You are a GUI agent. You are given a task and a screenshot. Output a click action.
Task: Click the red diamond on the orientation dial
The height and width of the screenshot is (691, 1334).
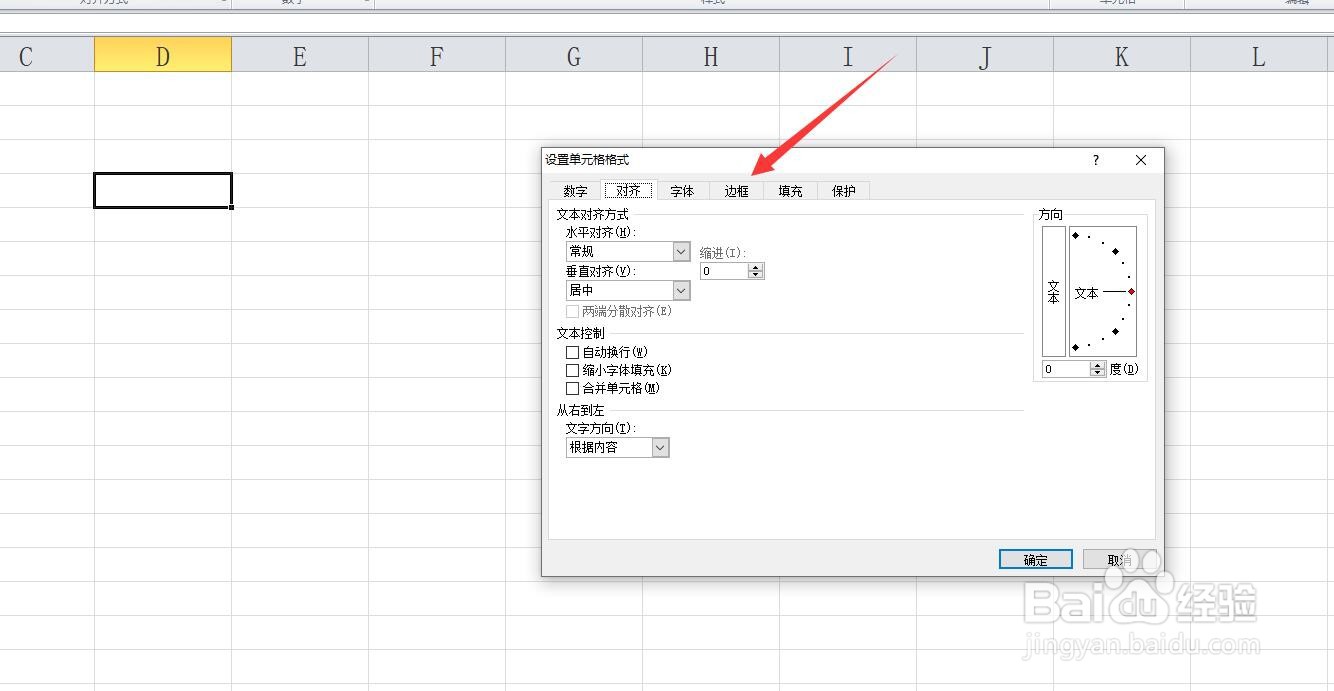pyautogui.click(x=1131, y=292)
